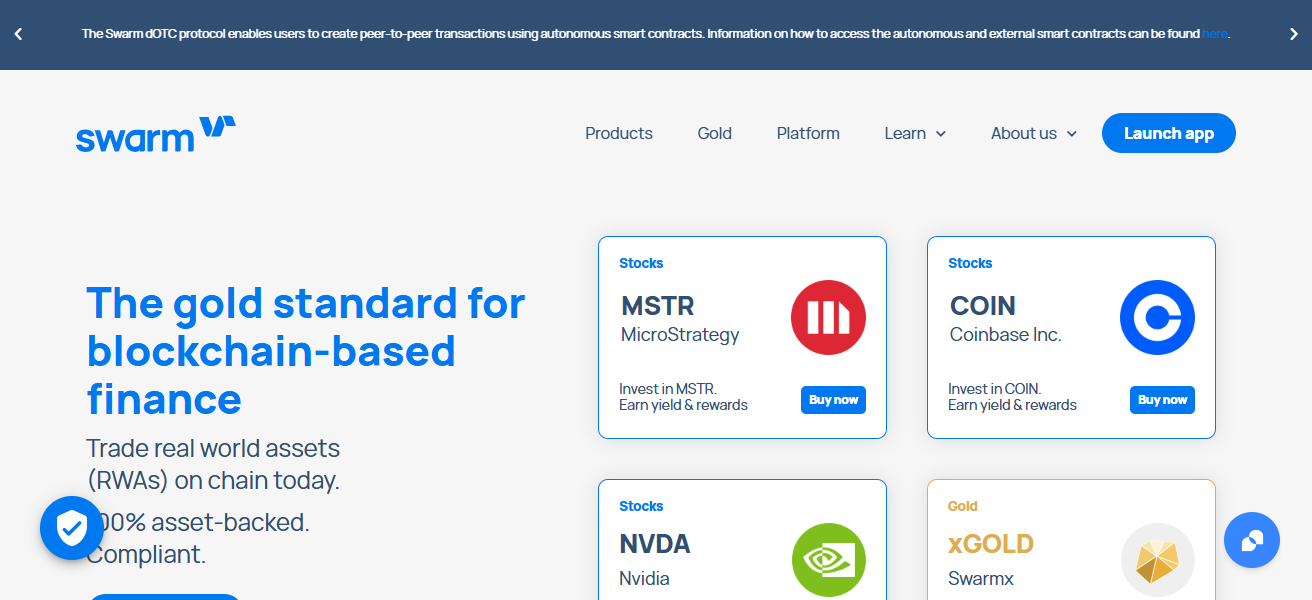Click the Launch app button
This screenshot has height=600, width=1312.
point(1169,133)
